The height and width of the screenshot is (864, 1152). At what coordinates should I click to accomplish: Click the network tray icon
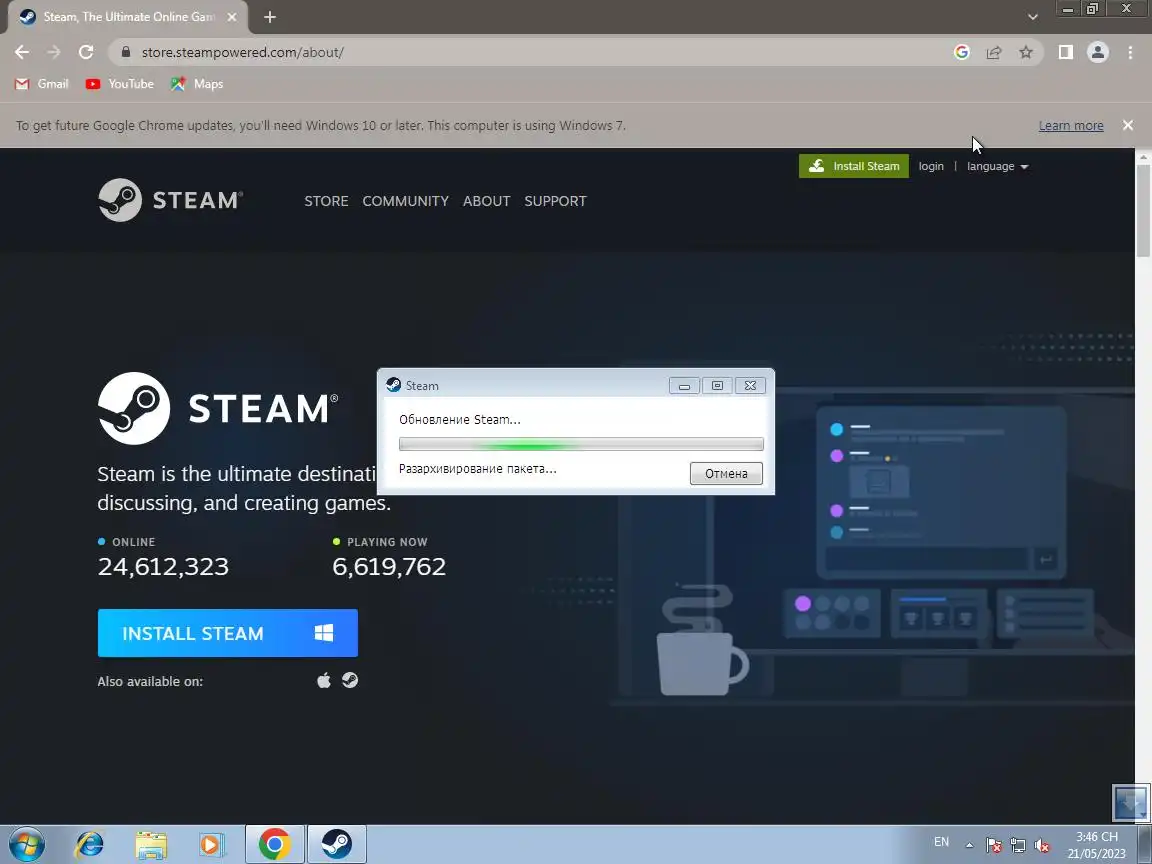pos(1018,845)
